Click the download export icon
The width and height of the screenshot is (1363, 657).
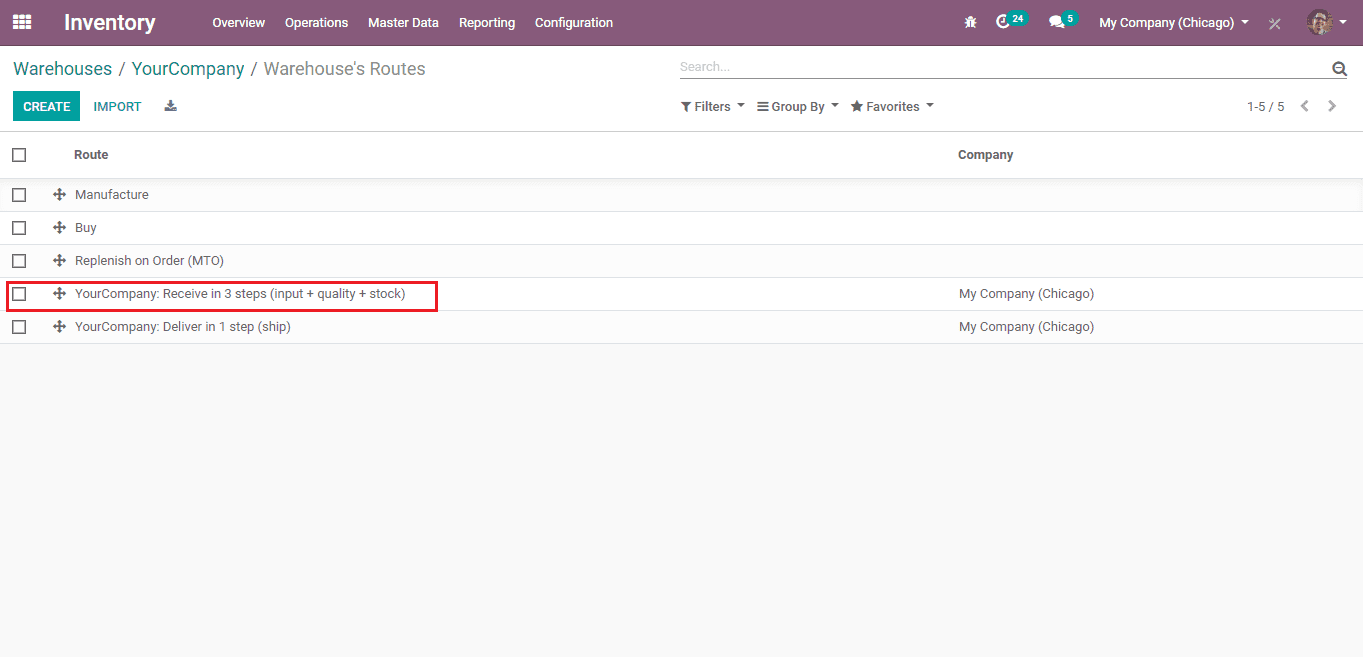[x=171, y=106]
